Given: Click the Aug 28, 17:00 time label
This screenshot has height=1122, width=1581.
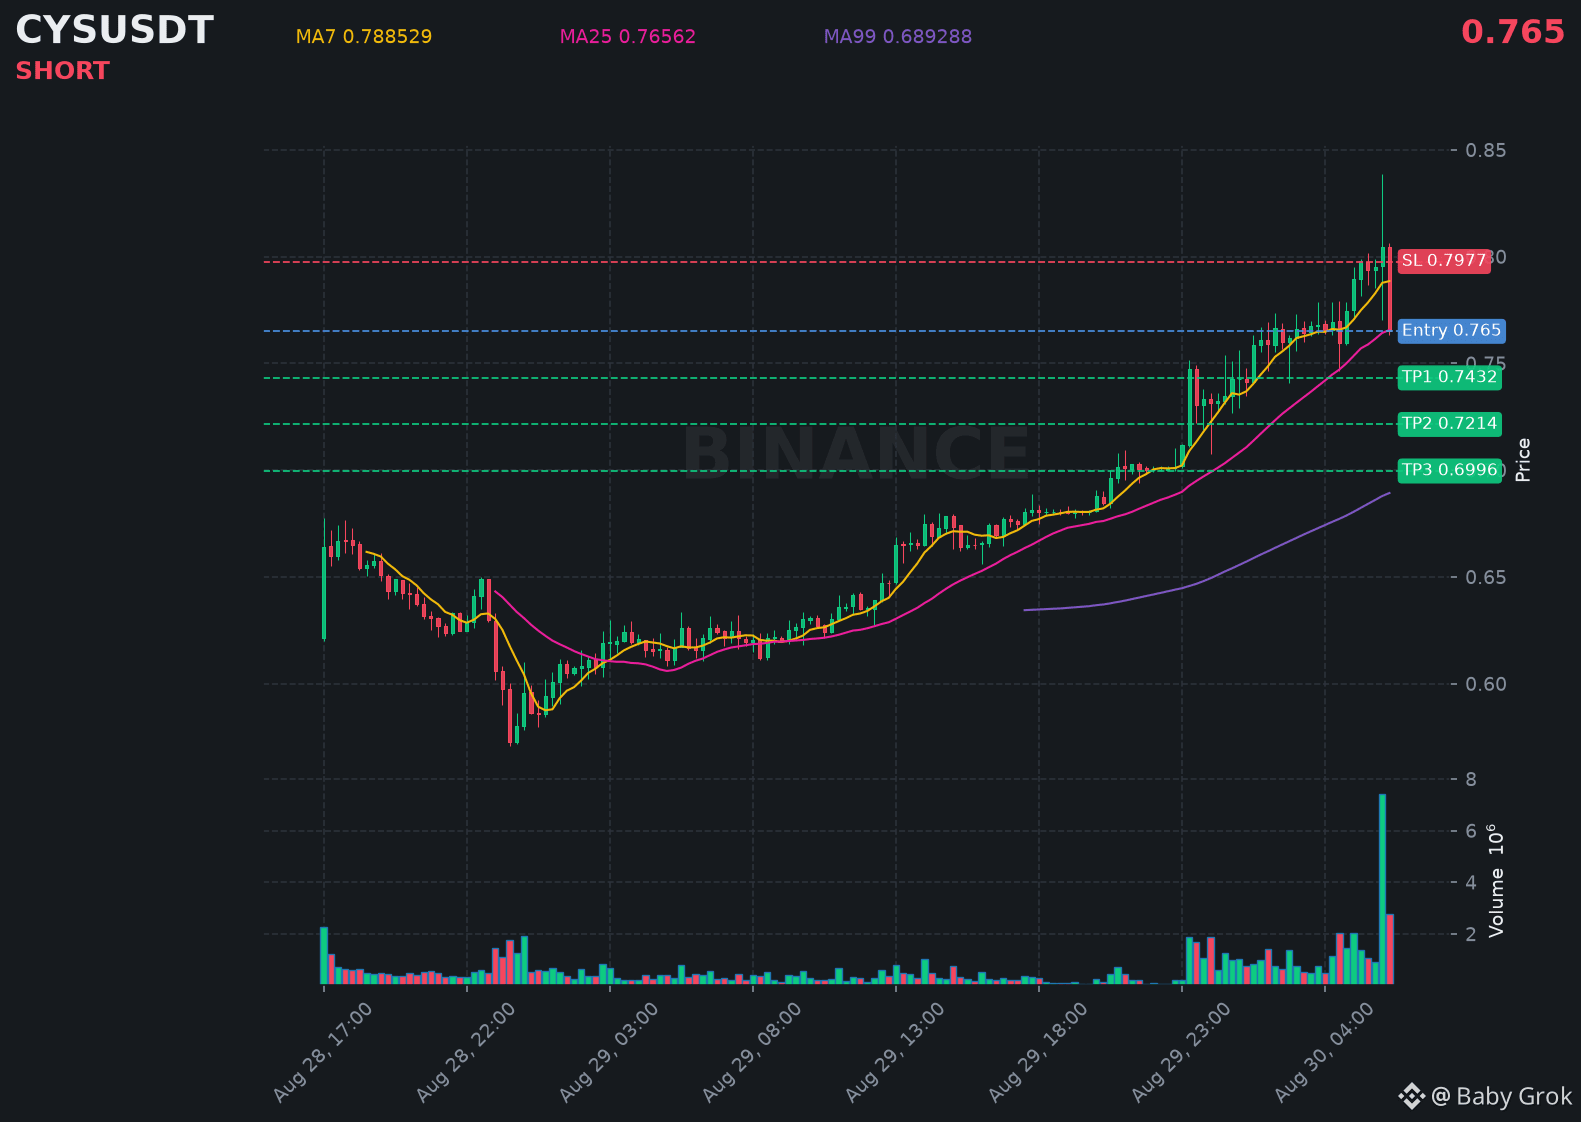Looking at the screenshot, I should [x=324, y=1052].
